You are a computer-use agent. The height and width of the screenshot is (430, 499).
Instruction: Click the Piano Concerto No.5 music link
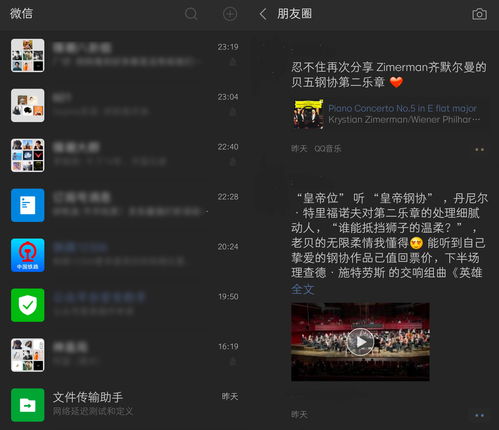pos(402,108)
